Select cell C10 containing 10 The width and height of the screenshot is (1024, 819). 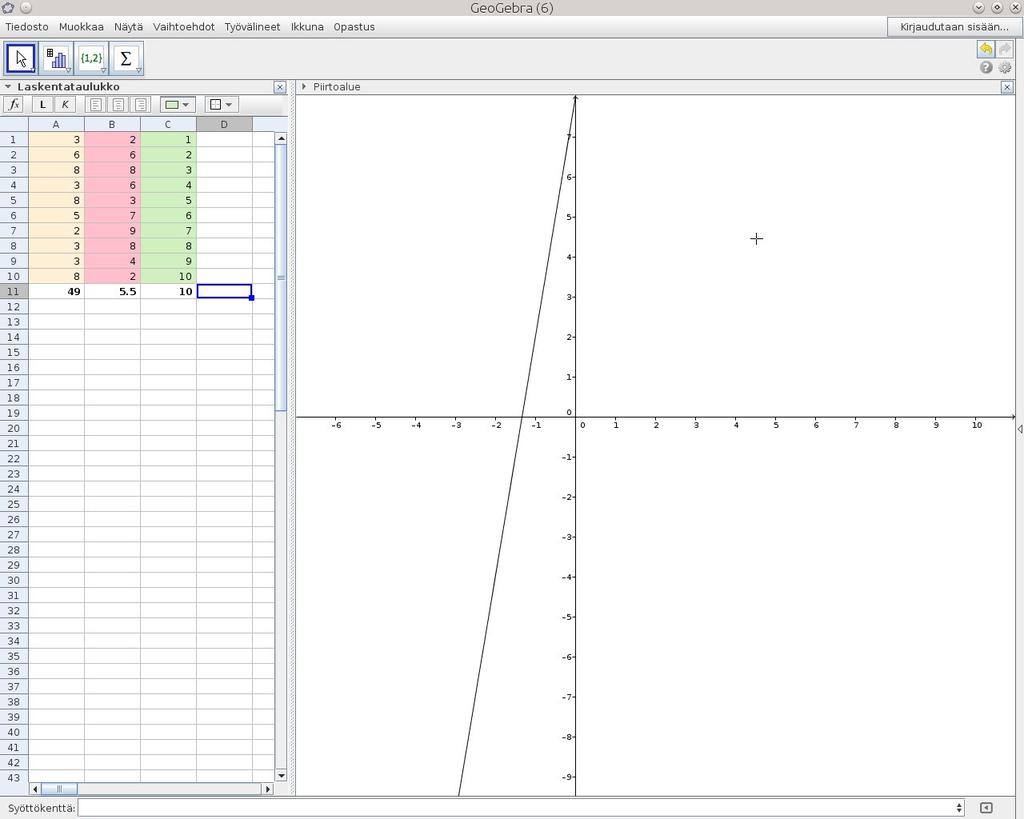click(168, 276)
